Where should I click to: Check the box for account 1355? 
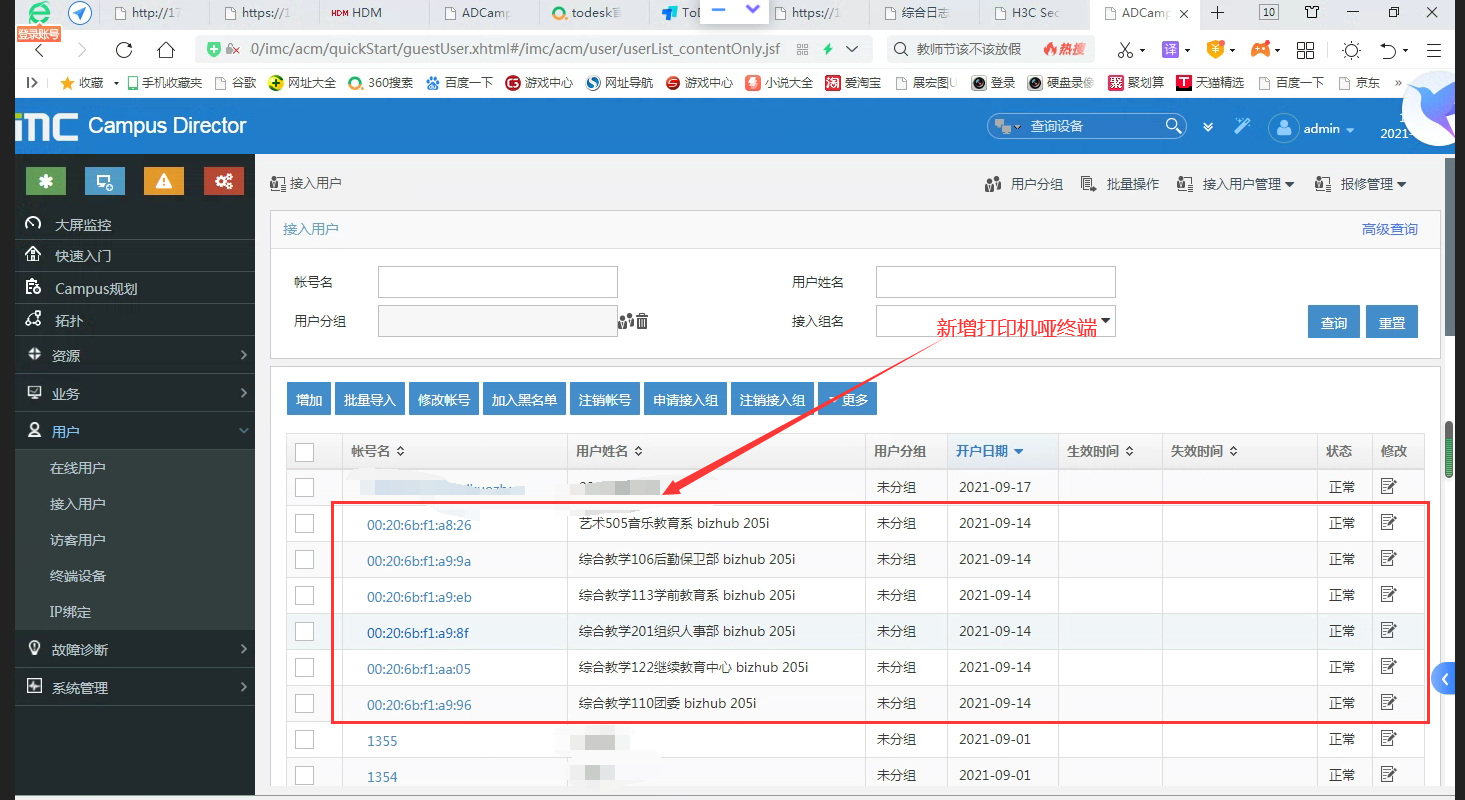pyautogui.click(x=305, y=739)
